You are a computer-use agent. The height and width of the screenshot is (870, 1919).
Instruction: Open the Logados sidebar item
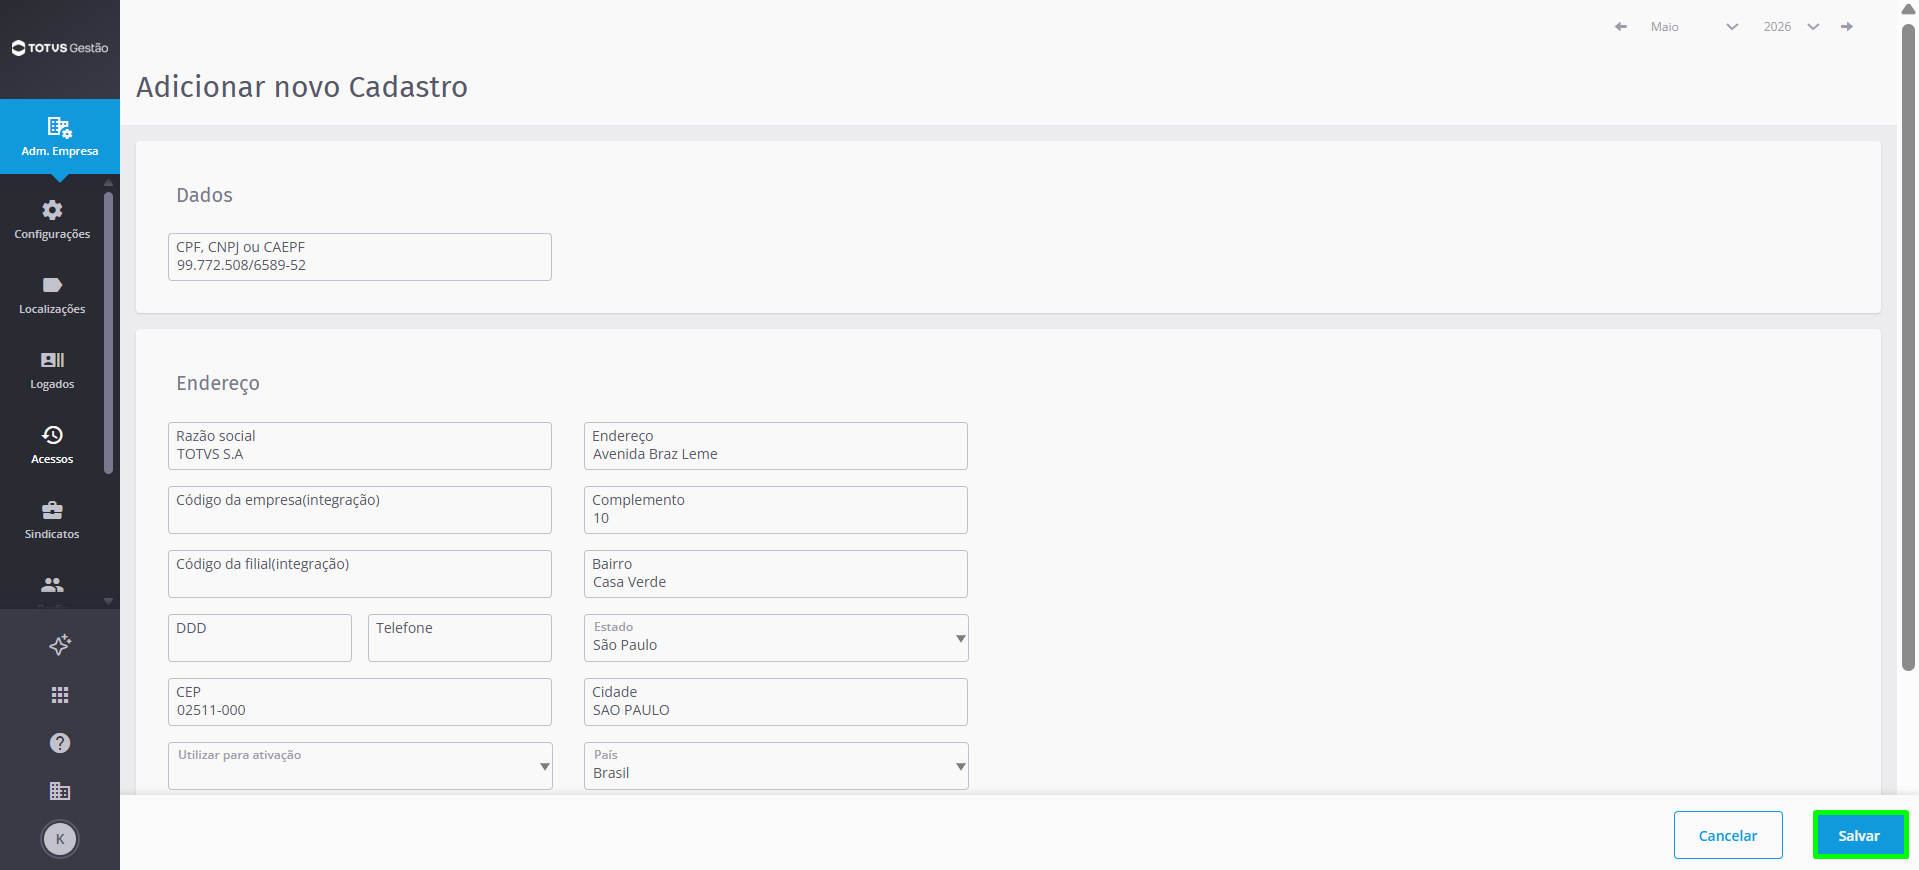click(52, 370)
